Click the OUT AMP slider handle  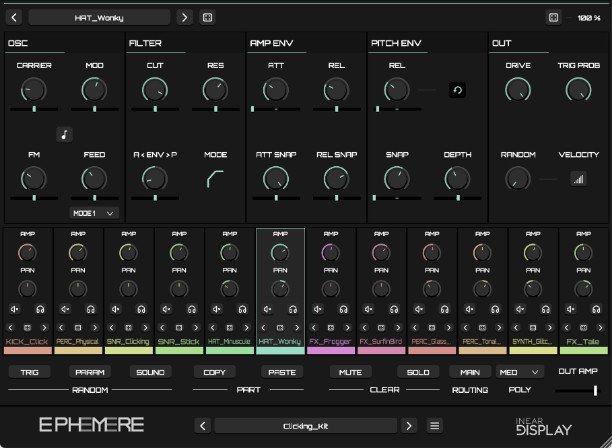(595, 390)
